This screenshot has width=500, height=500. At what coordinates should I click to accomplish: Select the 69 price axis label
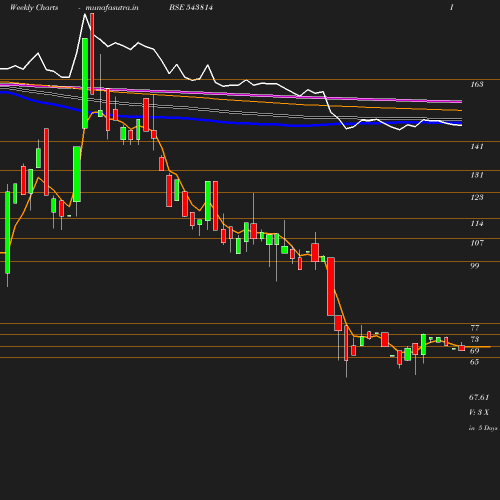click(x=475, y=351)
